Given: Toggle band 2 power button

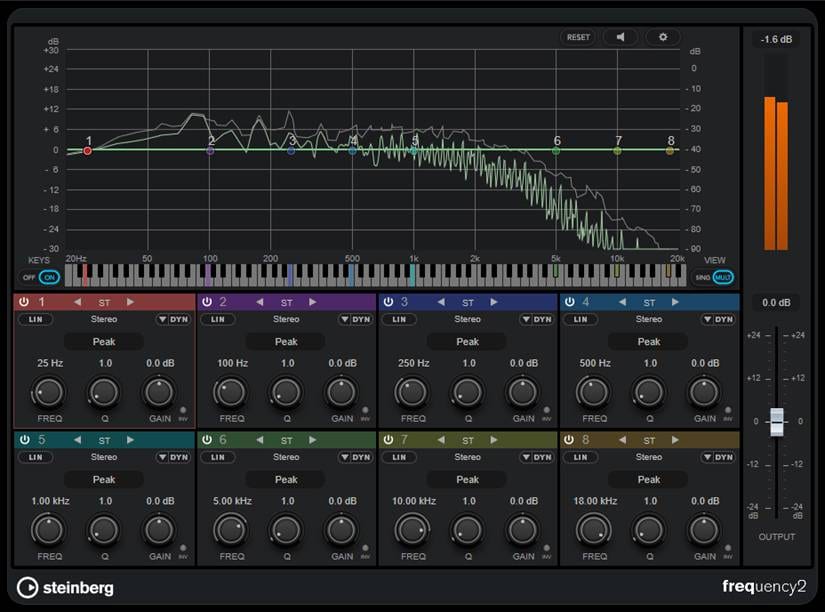Looking at the screenshot, I should click(207, 302).
